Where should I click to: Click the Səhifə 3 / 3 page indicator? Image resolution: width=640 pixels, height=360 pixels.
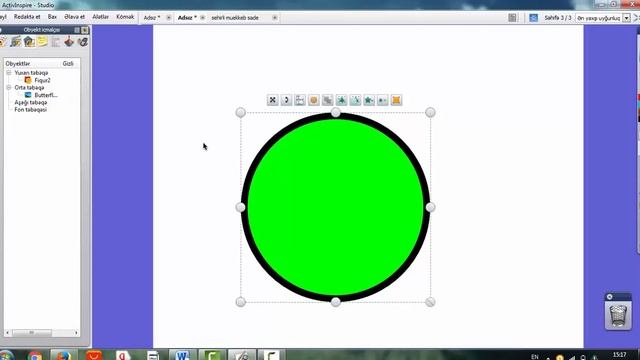558,18
